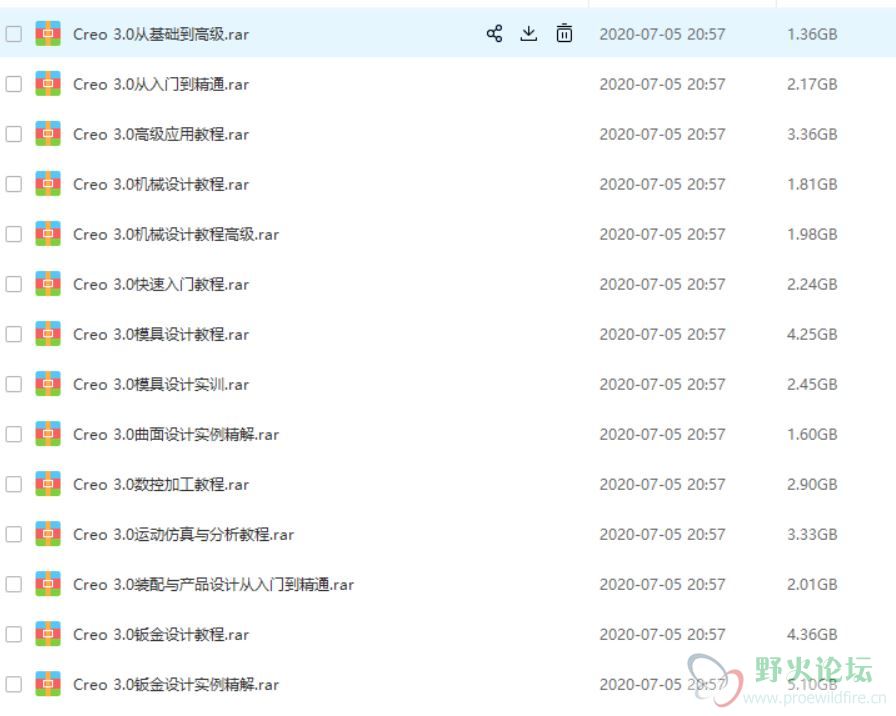This screenshot has height=716, width=896.
Task: Tick checkbox for Creo 3.0从入门到精通.rar
Action: tap(14, 84)
